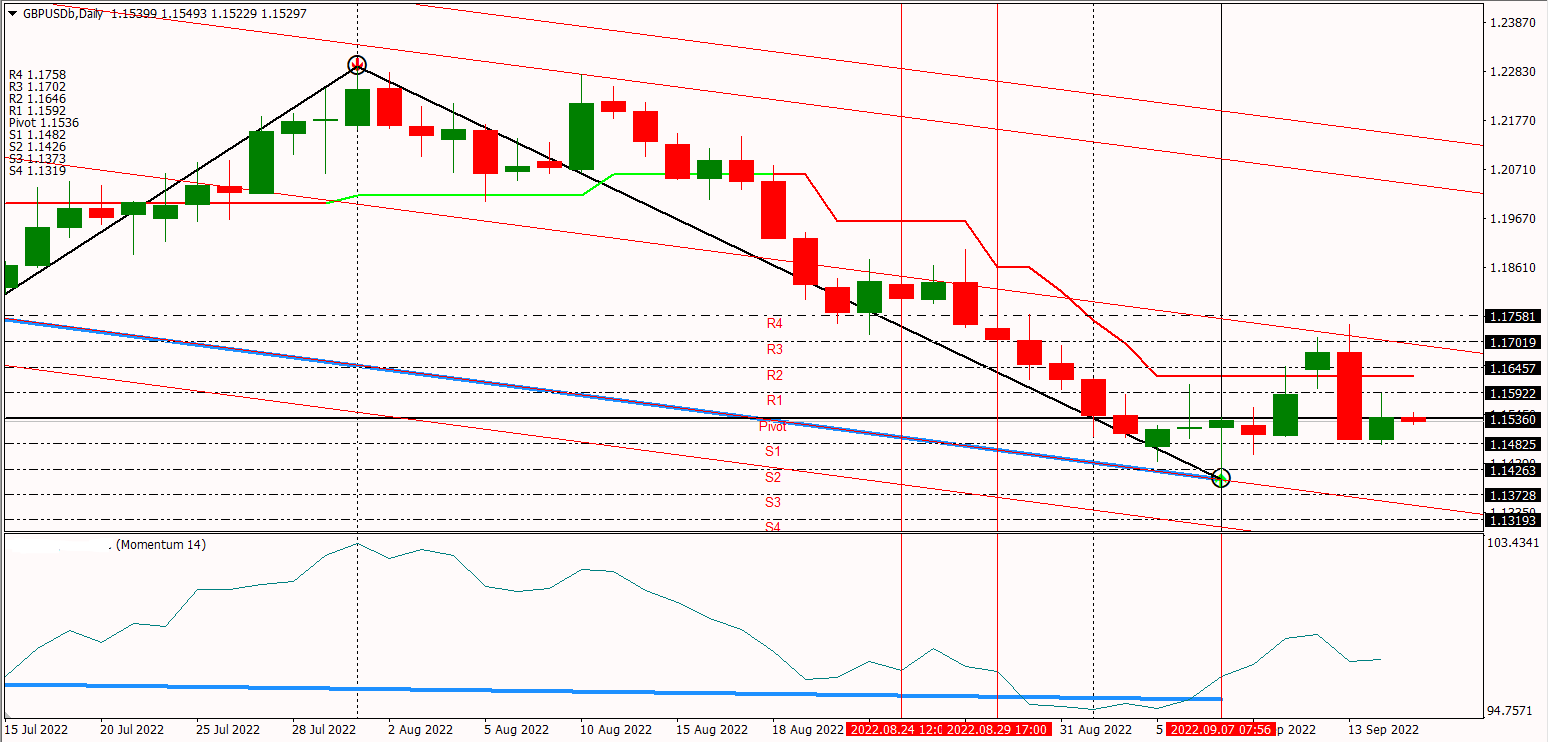Click the 28 Jul 2022 date label
Image resolution: width=1549 pixels, height=742 pixels.
(325, 730)
